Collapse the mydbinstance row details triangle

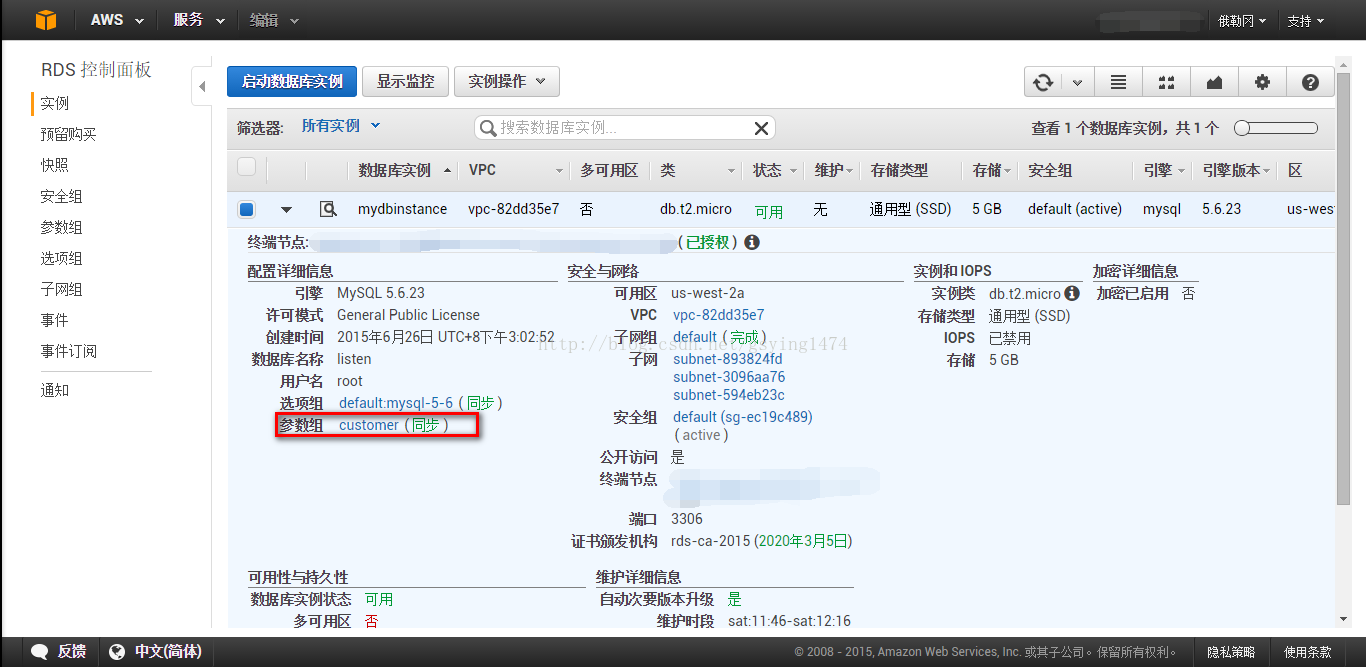coord(286,210)
